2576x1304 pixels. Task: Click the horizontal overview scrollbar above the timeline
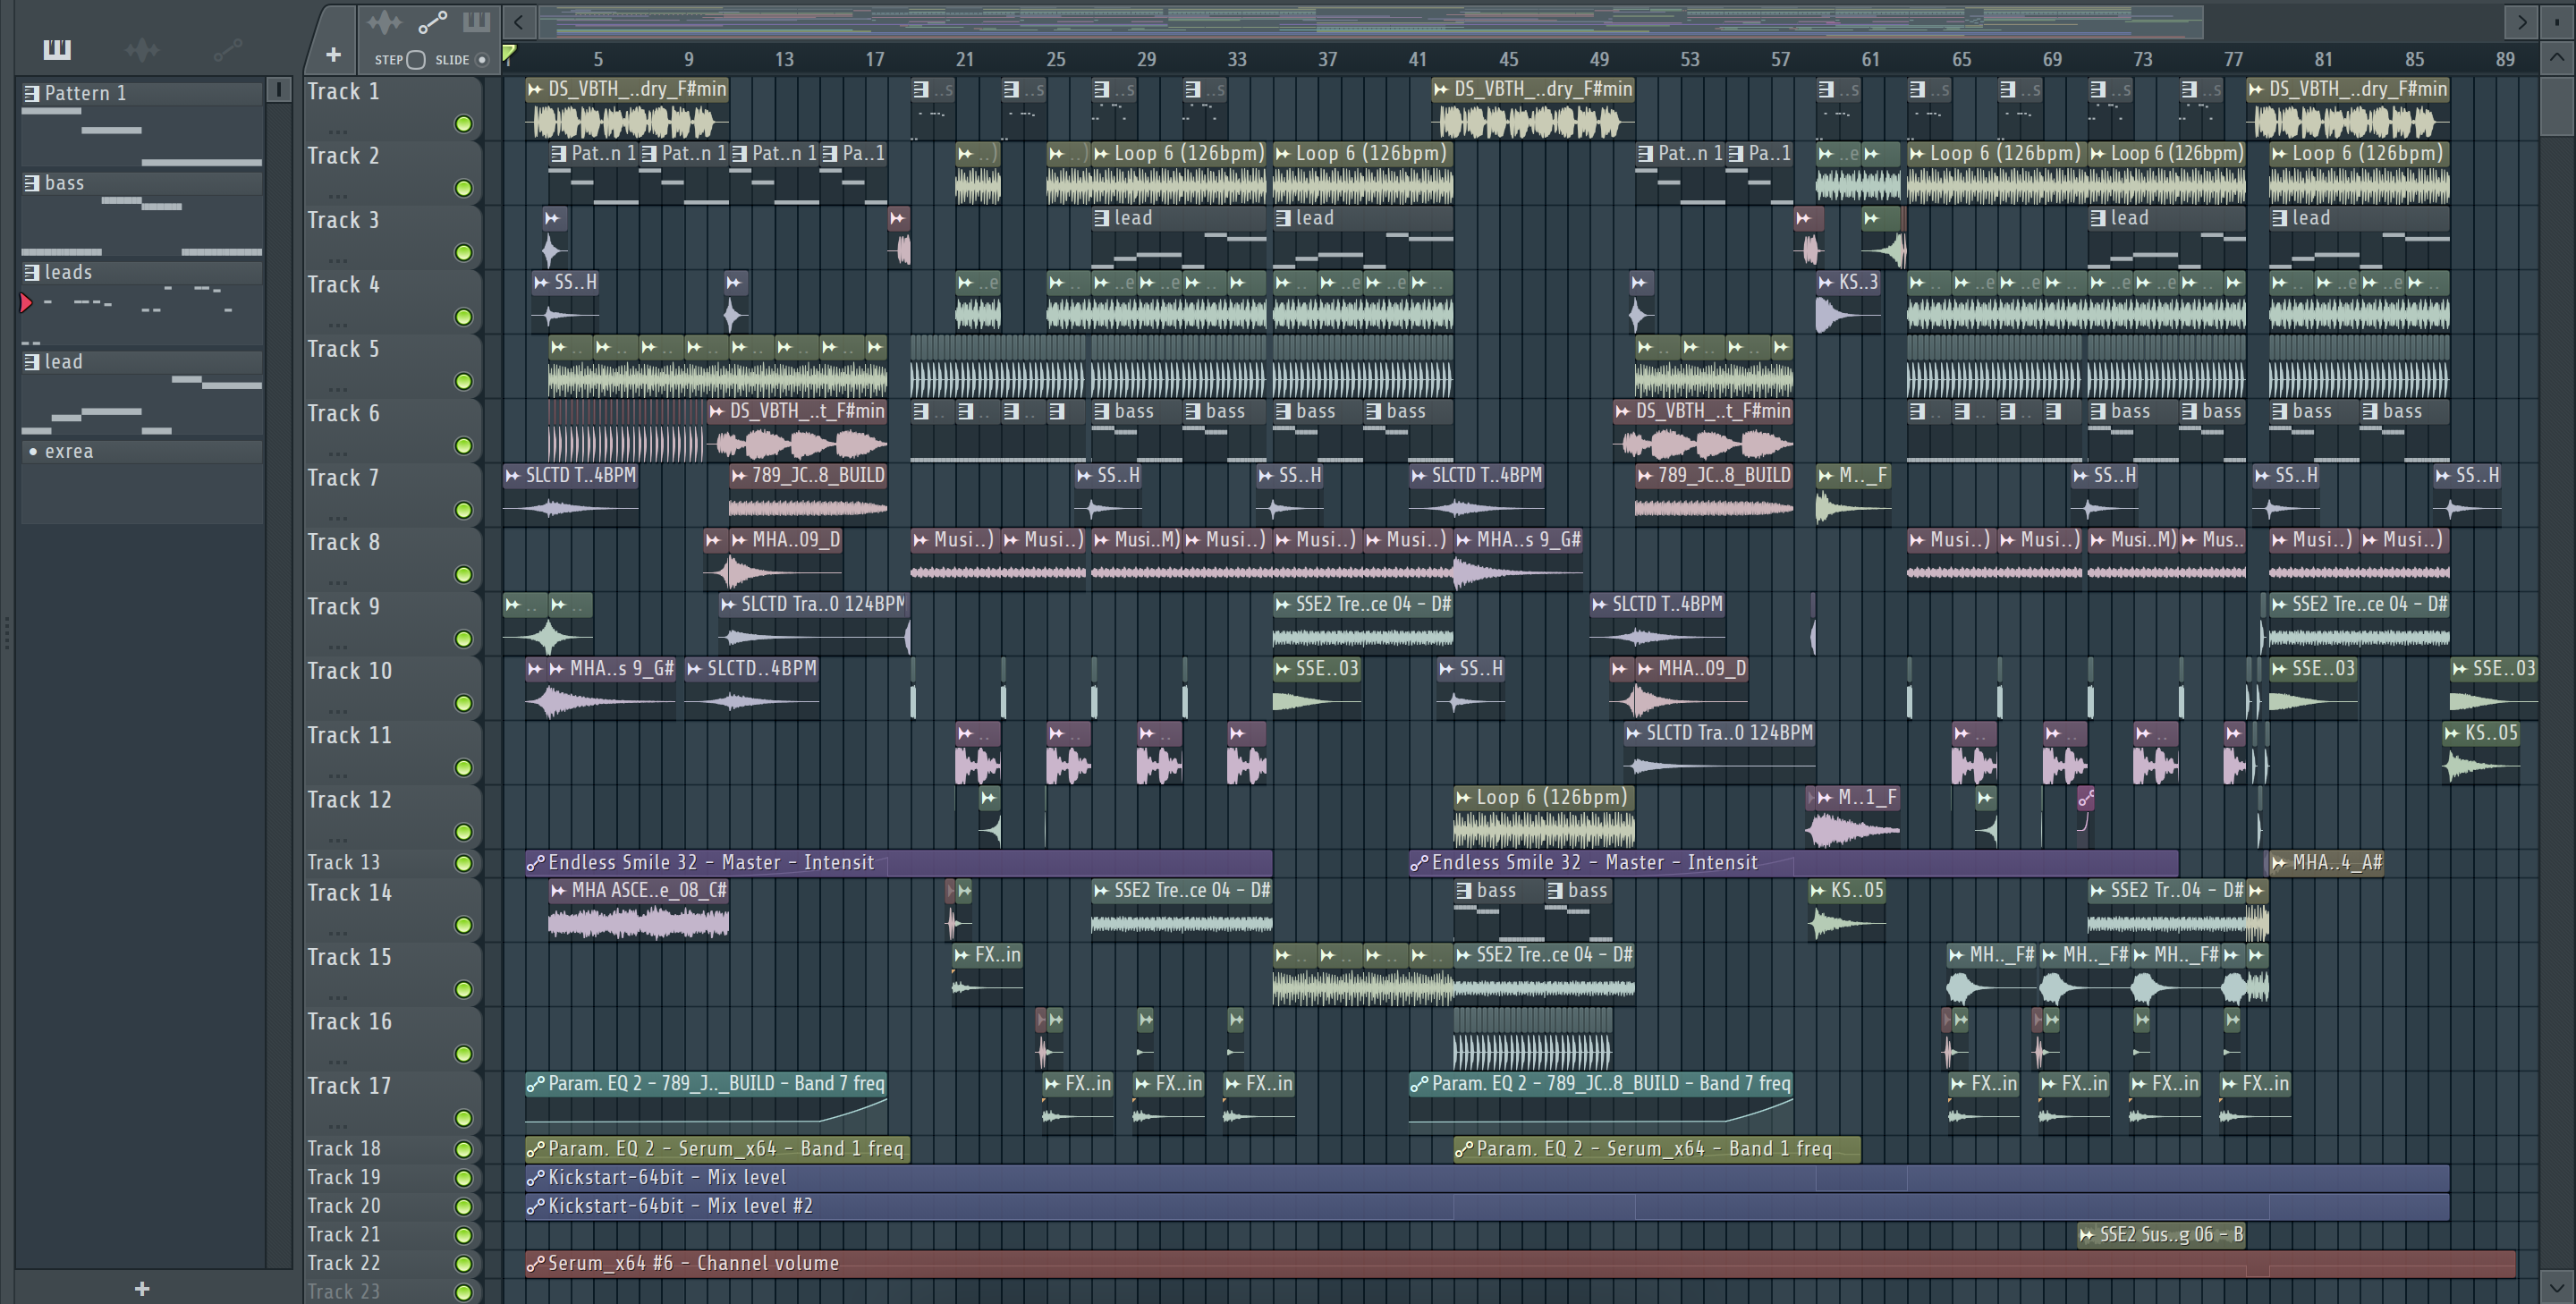click(x=1370, y=21)
